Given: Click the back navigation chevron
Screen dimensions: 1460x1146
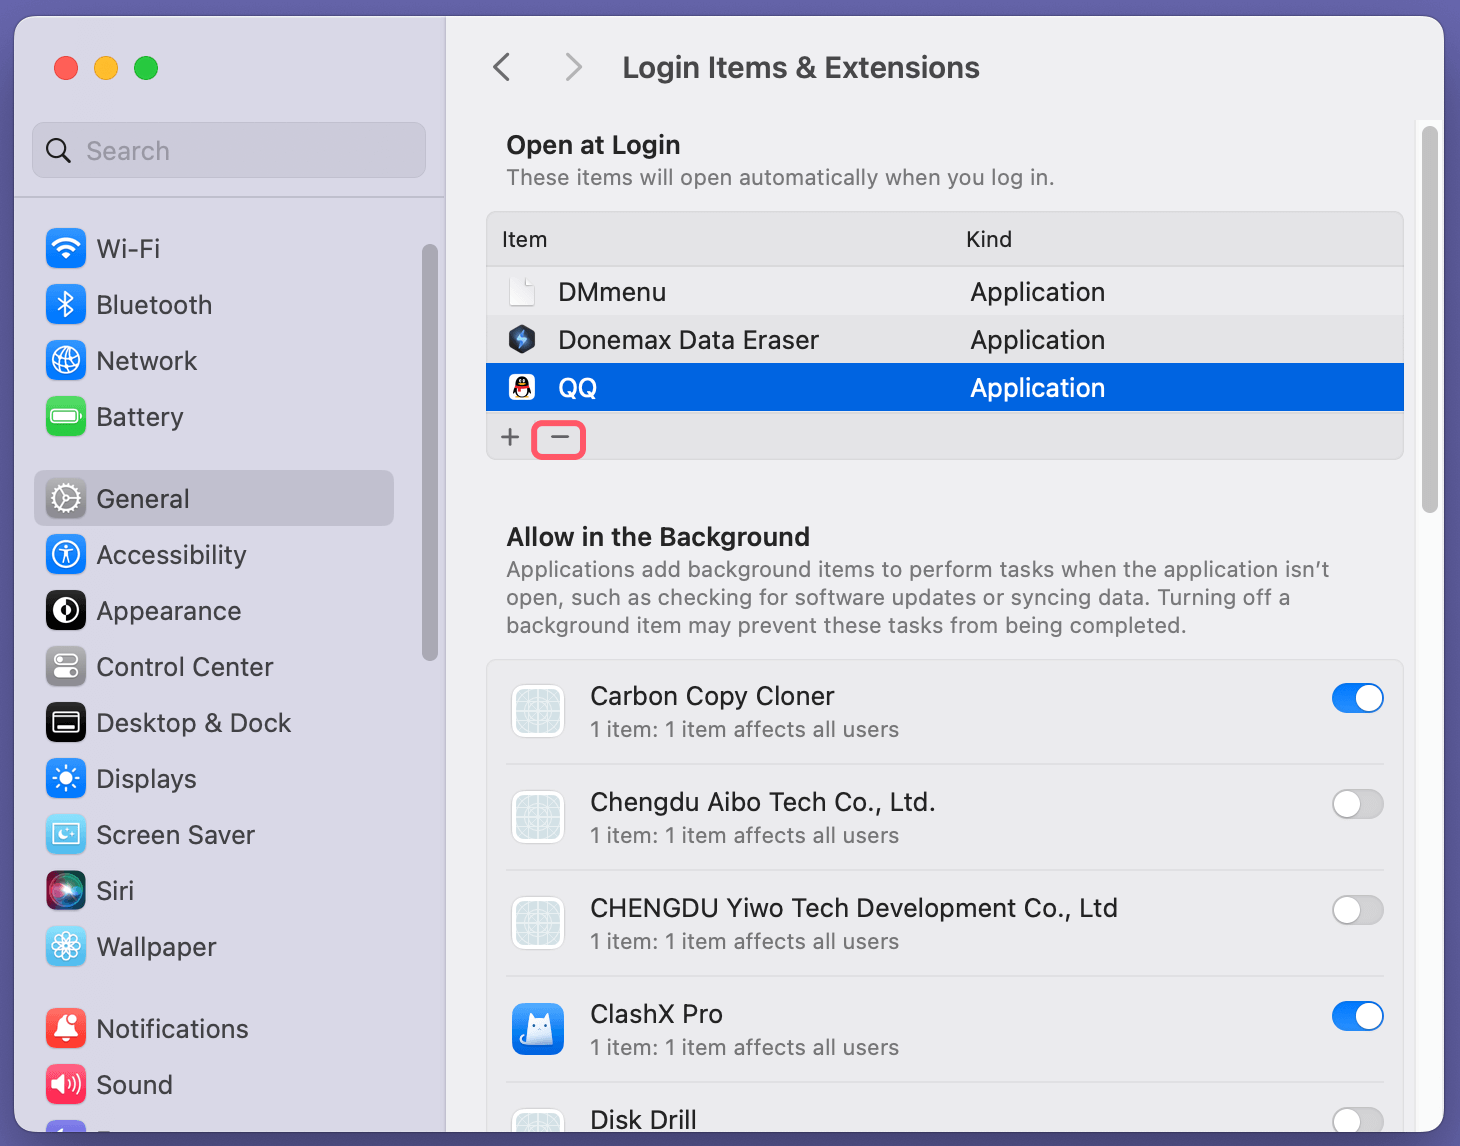Looking at the screenshot, I should [x=501, y=67].
